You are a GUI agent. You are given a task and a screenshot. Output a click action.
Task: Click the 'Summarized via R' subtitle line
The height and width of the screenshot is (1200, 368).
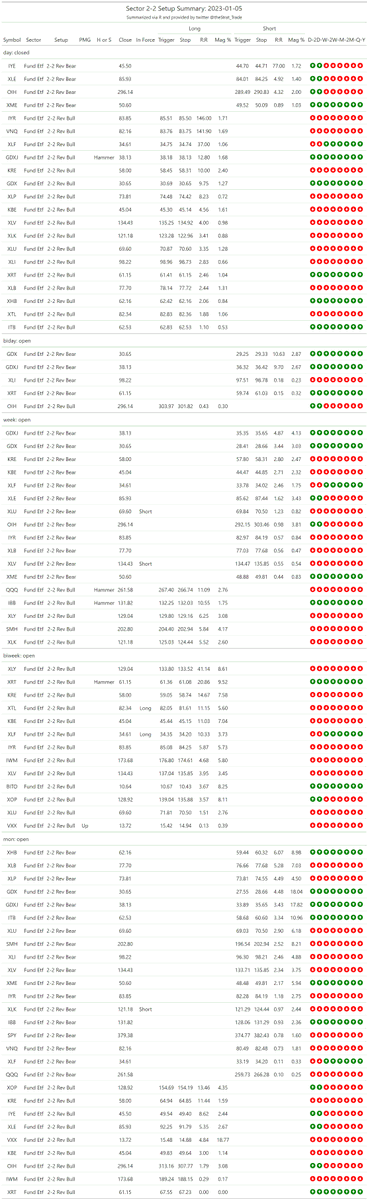184,16
